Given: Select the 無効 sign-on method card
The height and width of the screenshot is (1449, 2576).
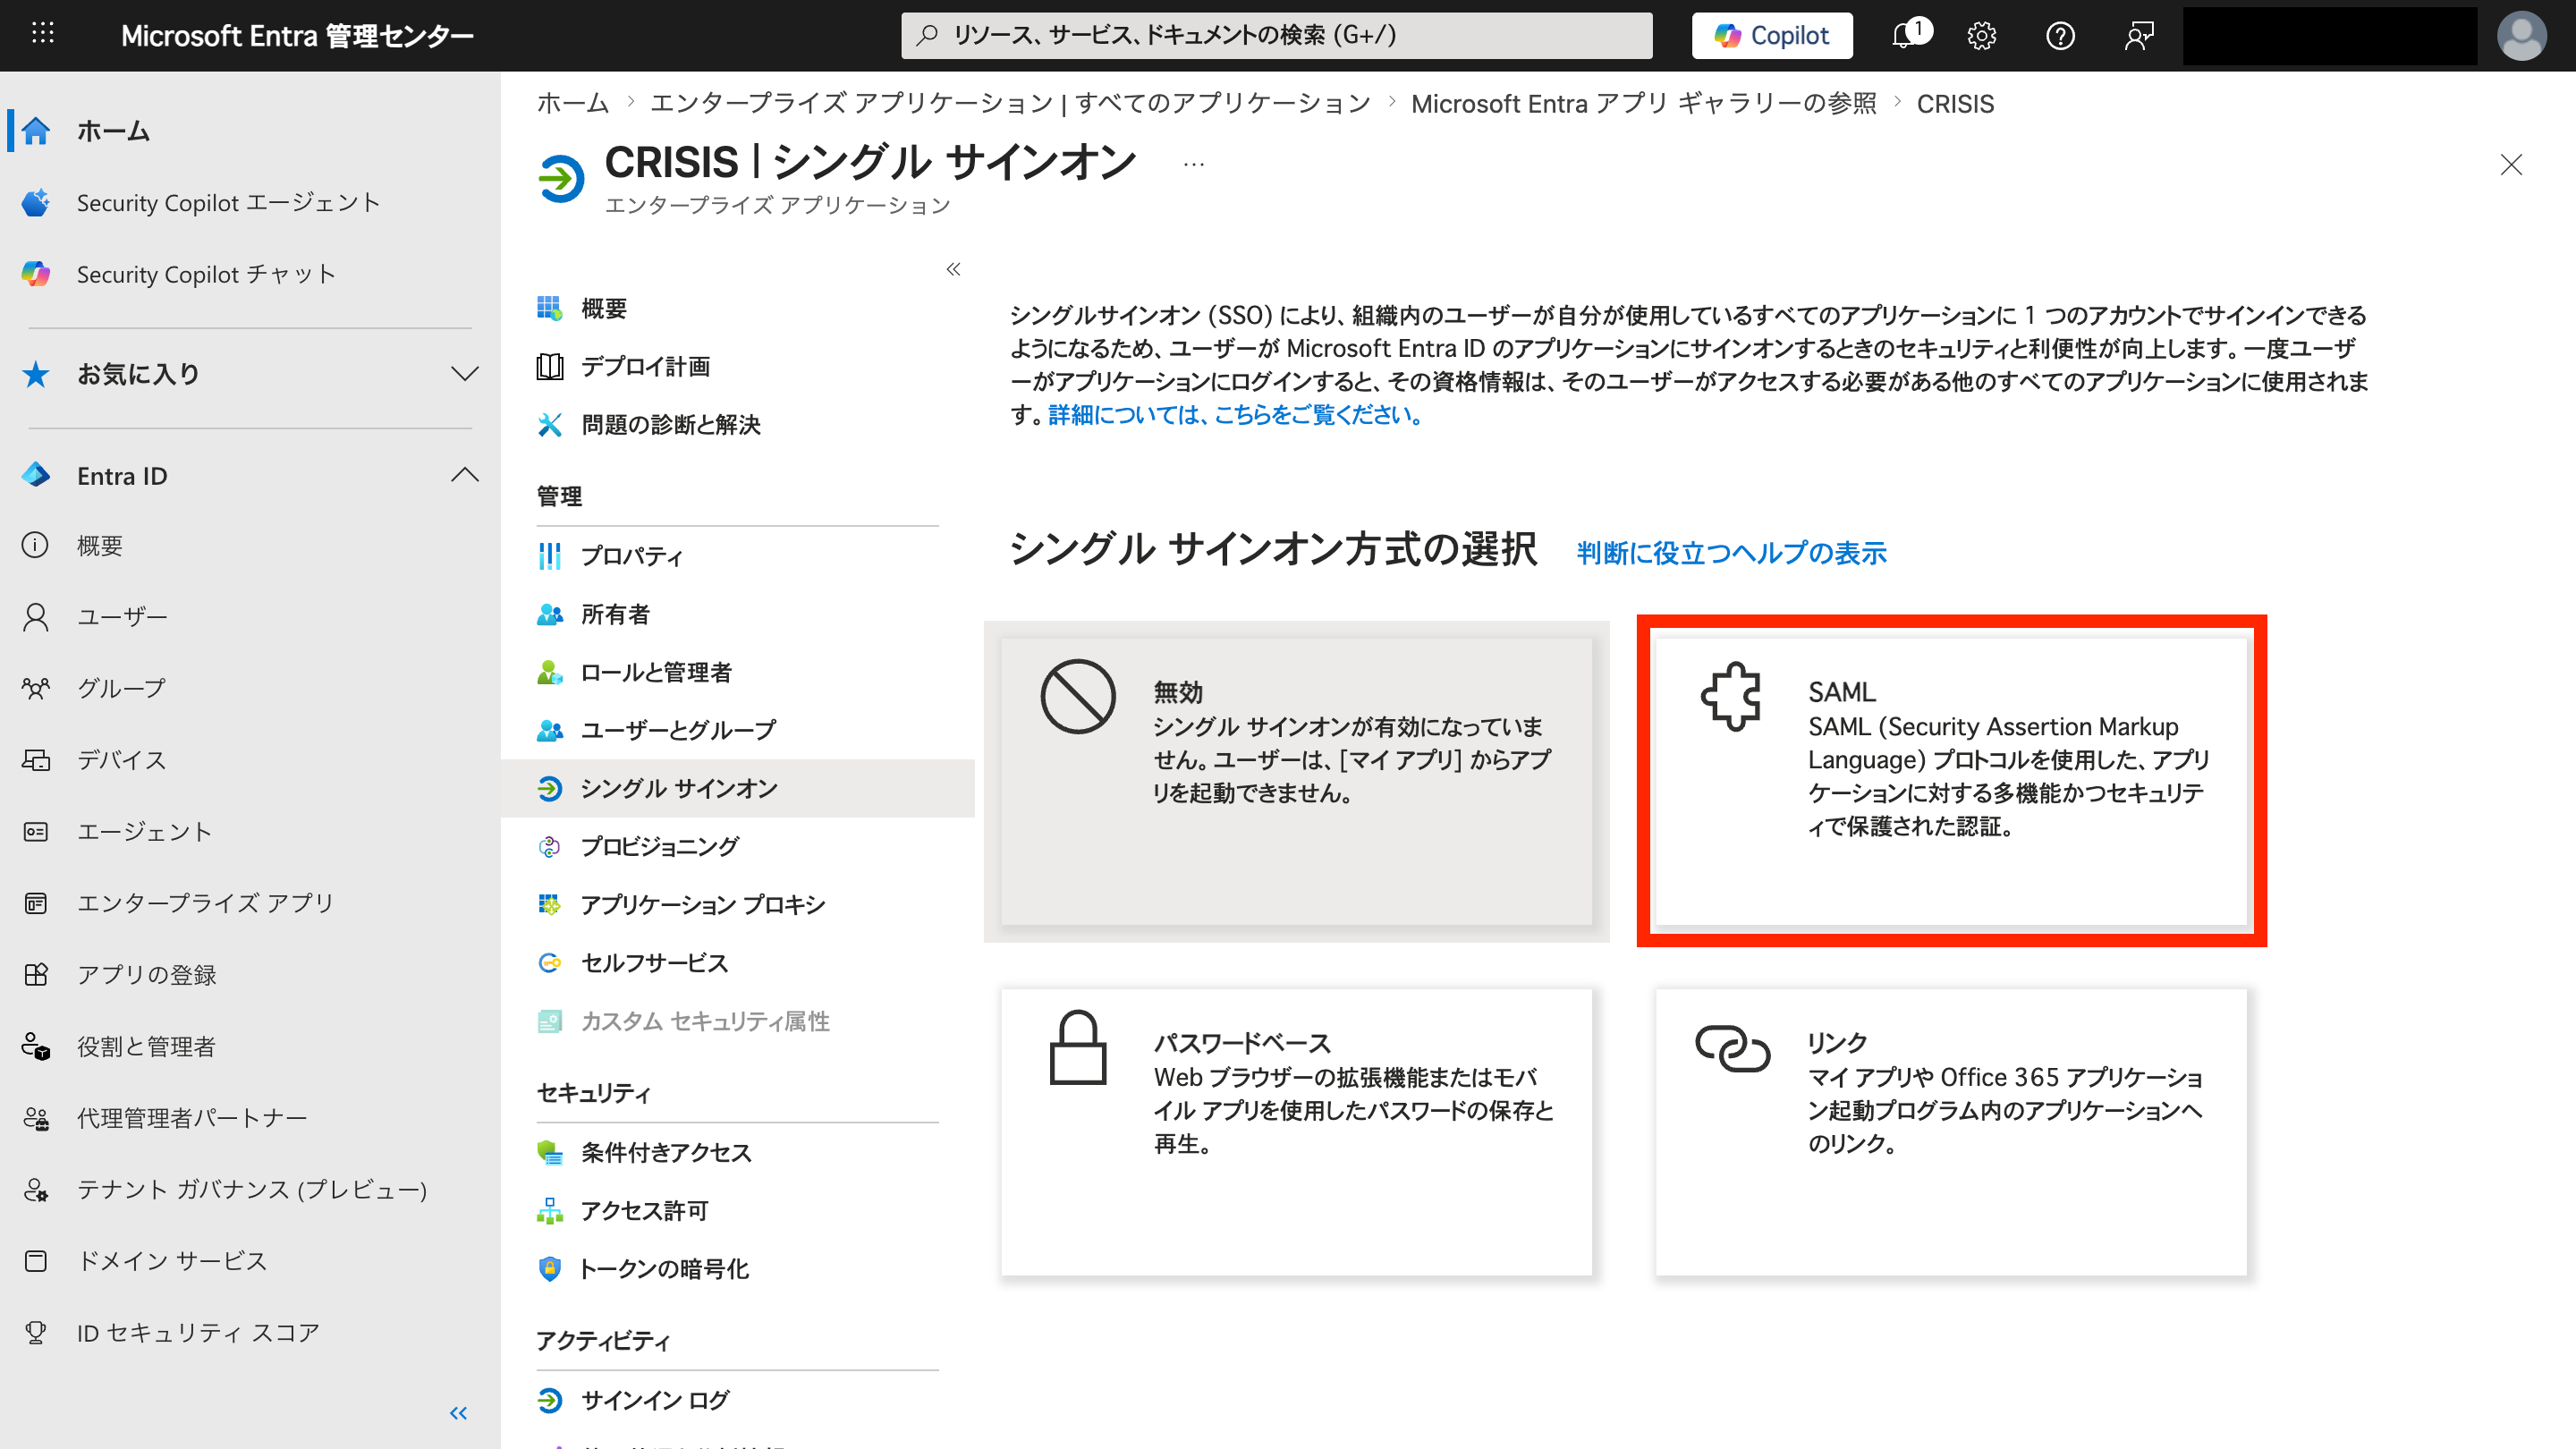Looking at the screenshot, I should 1296,782.
